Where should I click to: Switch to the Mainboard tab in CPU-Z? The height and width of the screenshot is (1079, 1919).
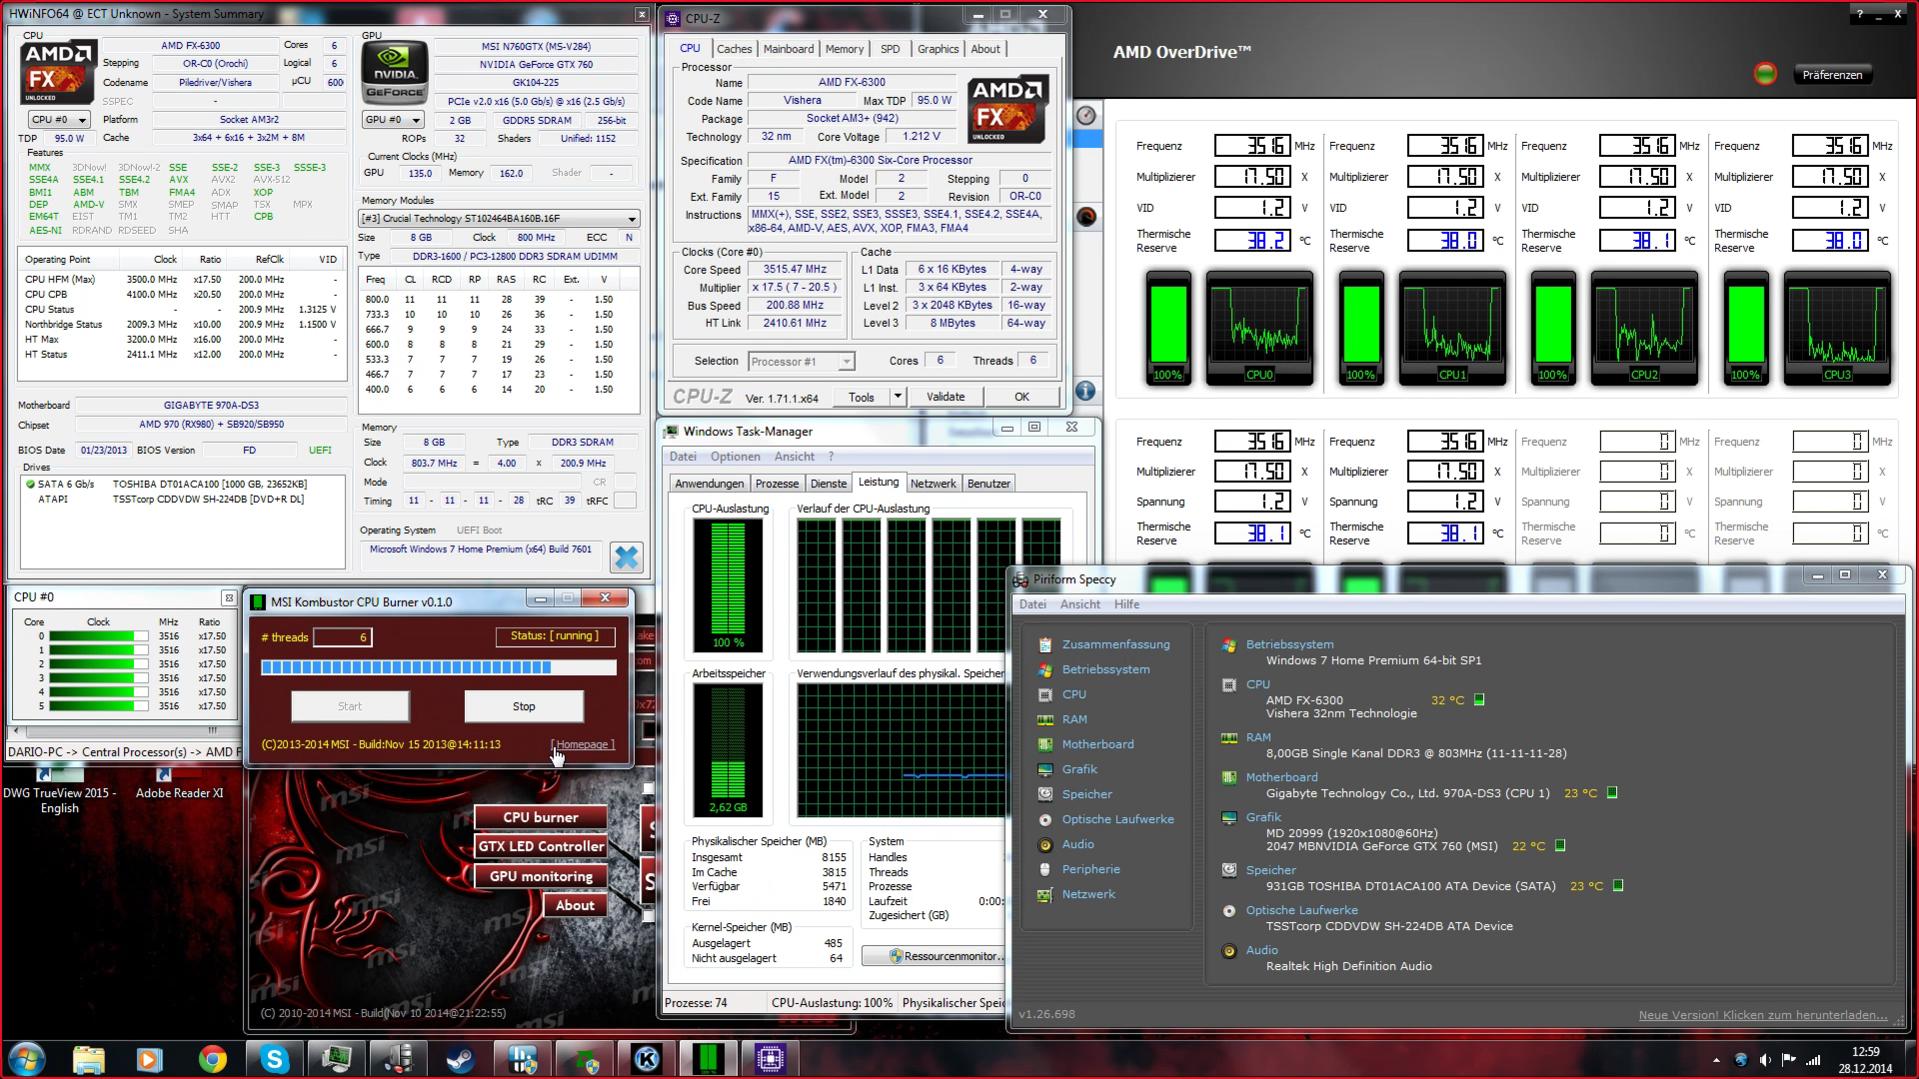[x=788, y=49]
